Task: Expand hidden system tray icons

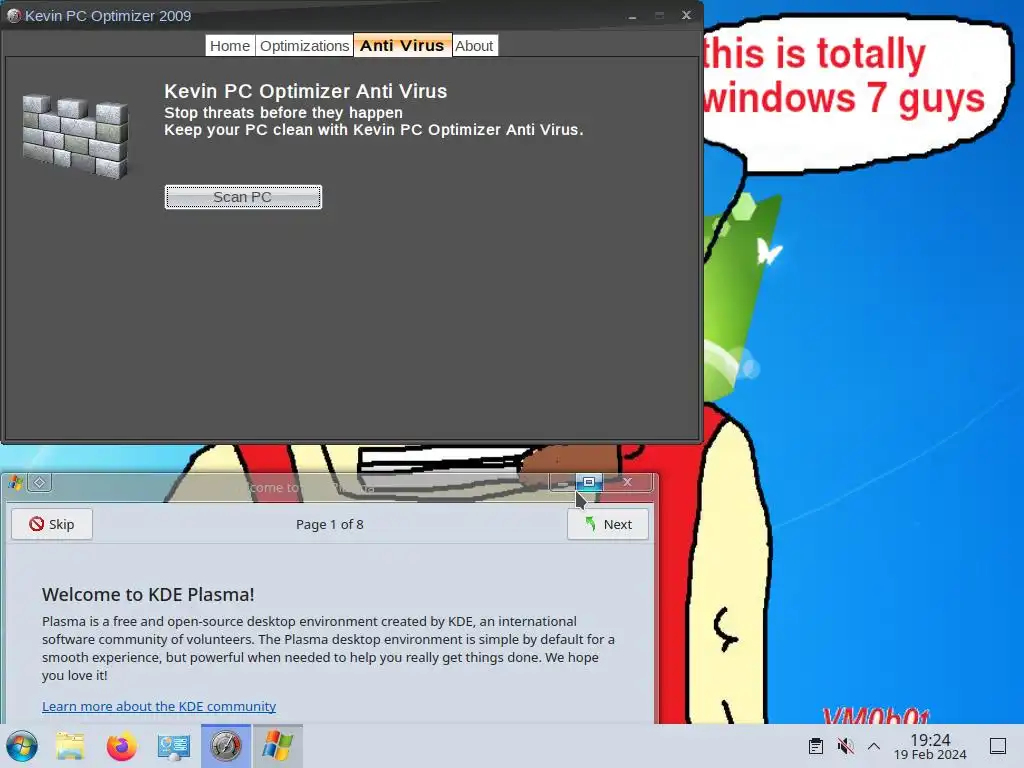Action: (874, 746)
